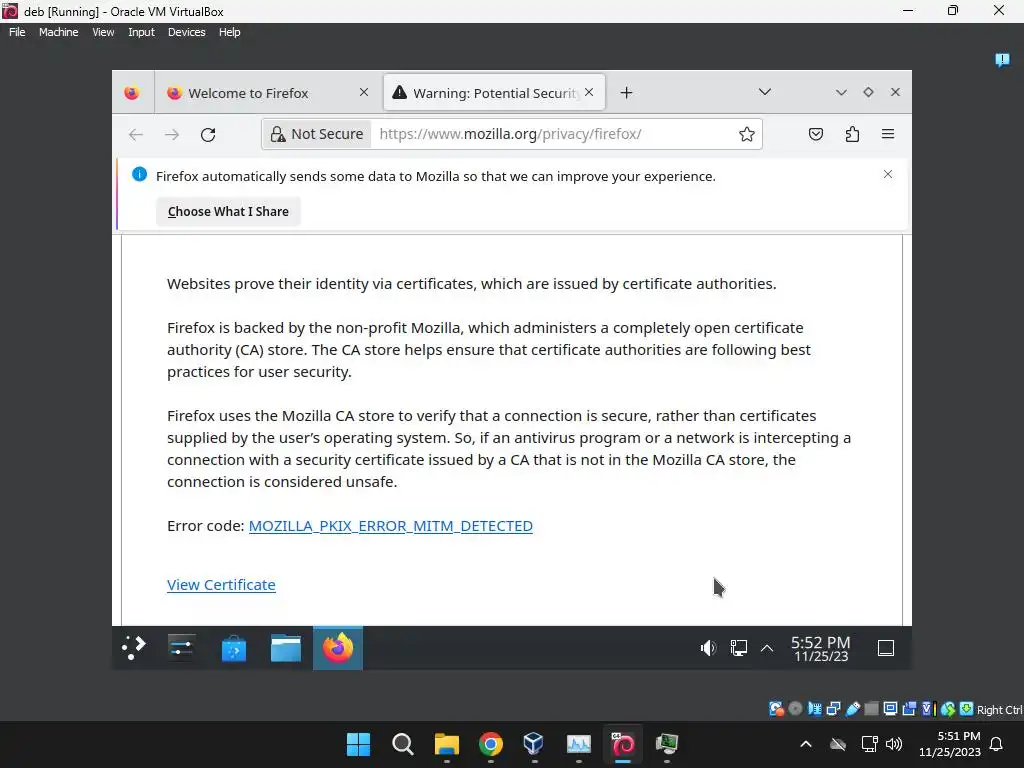1024x768 pixels.
Task: Click the Show Desktop button in guest panel
Action: 886,648
